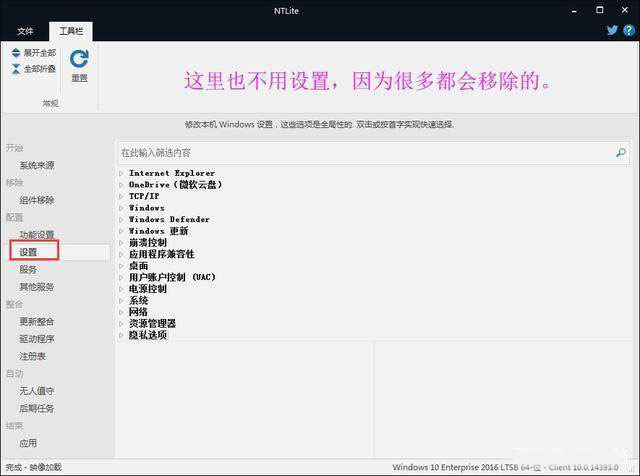Open the 系统来源 page
This screenshot has width=640, height=476.
click(37, 165)
